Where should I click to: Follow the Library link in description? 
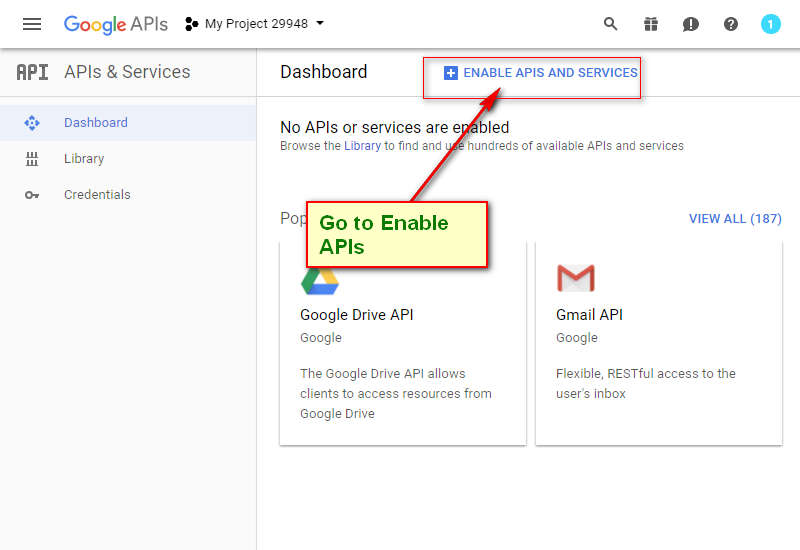[x=362, y=146]
